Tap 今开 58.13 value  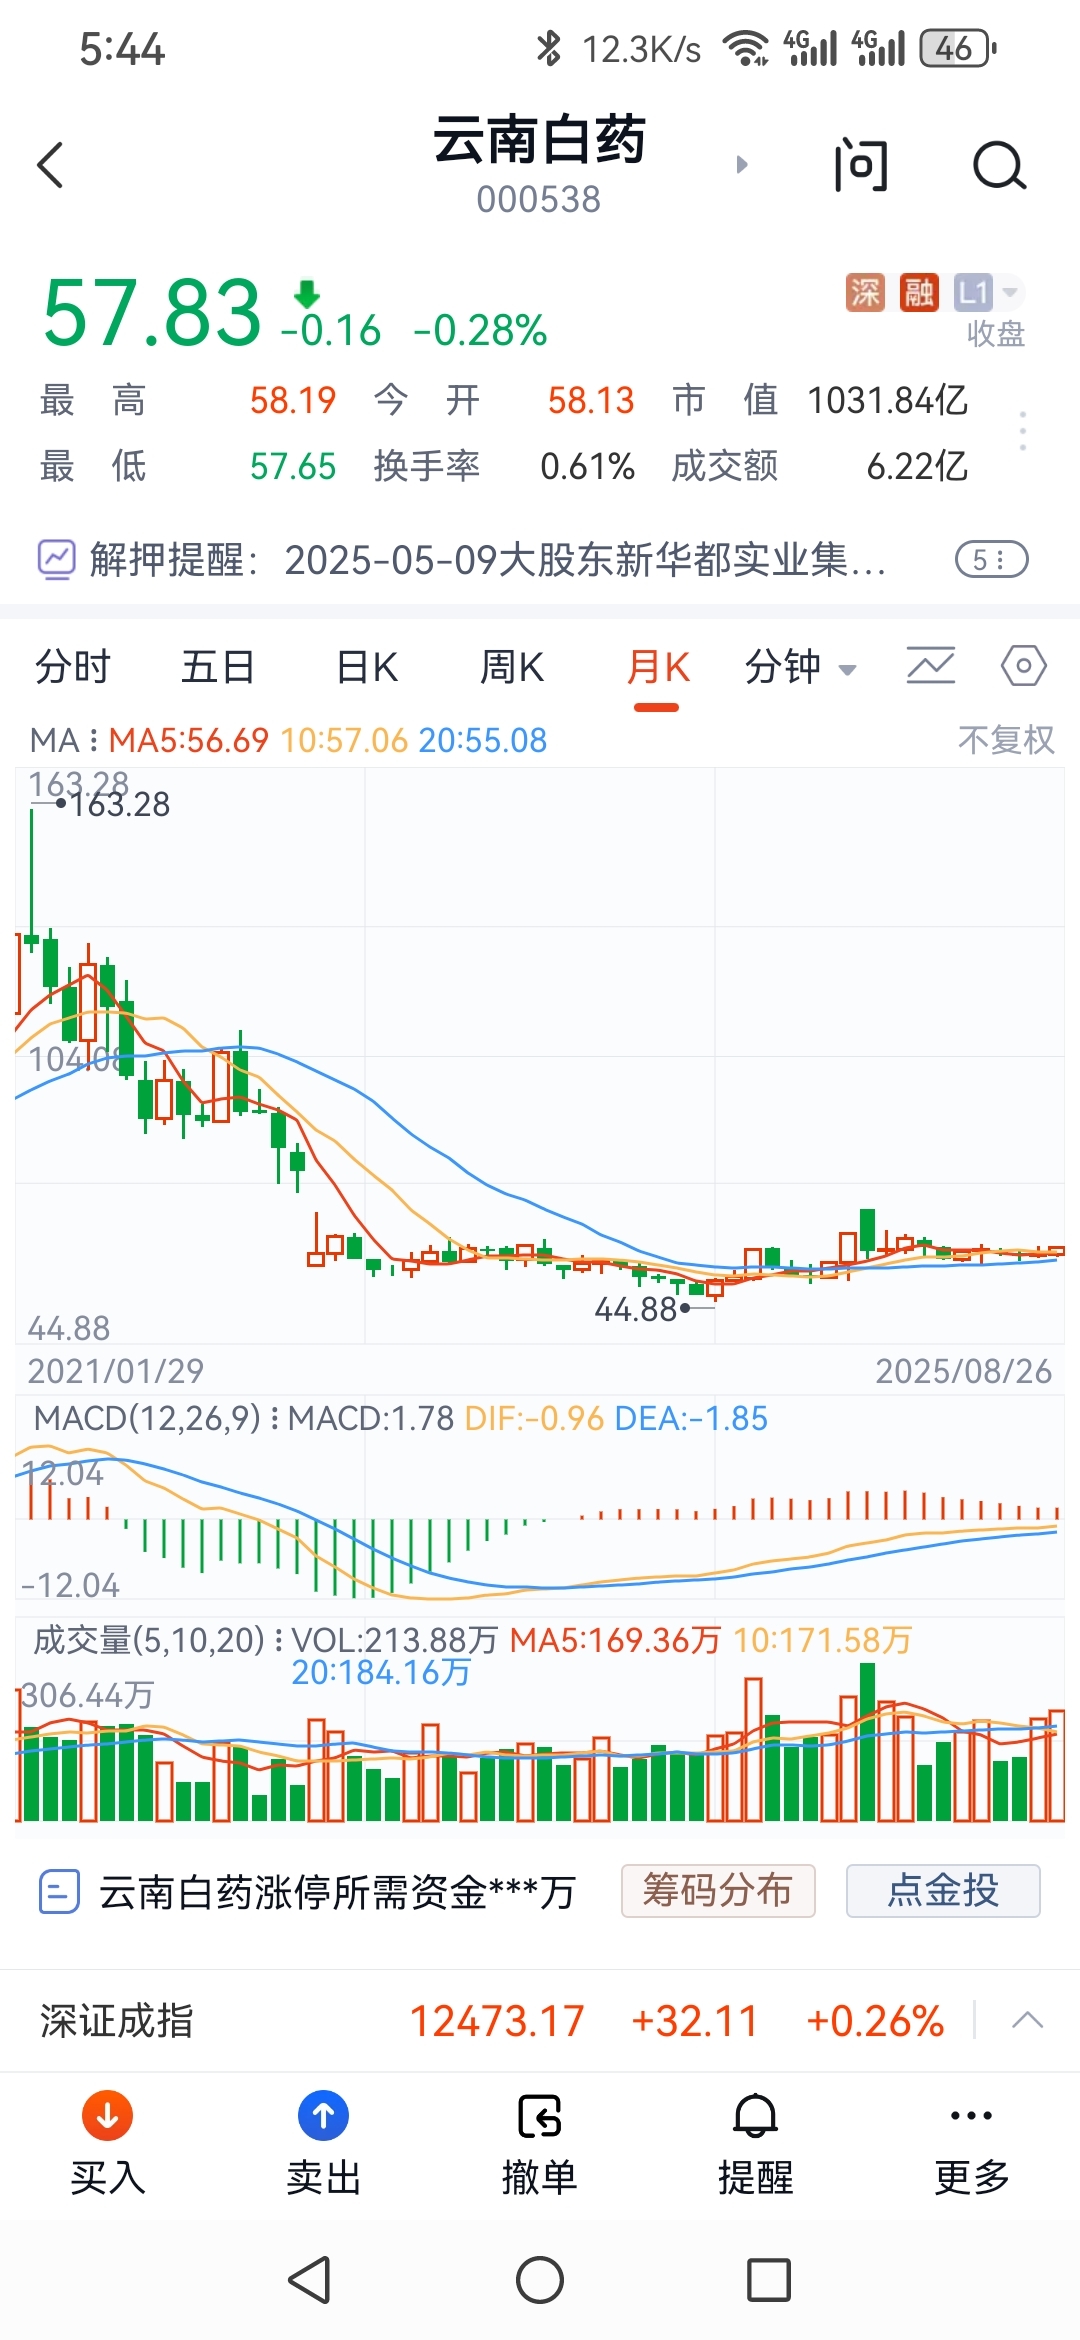(590, 400)
